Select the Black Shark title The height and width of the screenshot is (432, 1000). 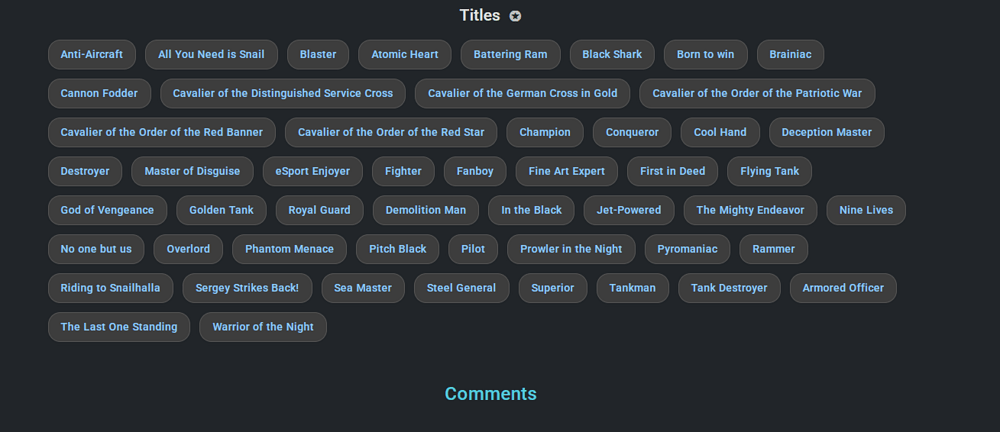612,54
